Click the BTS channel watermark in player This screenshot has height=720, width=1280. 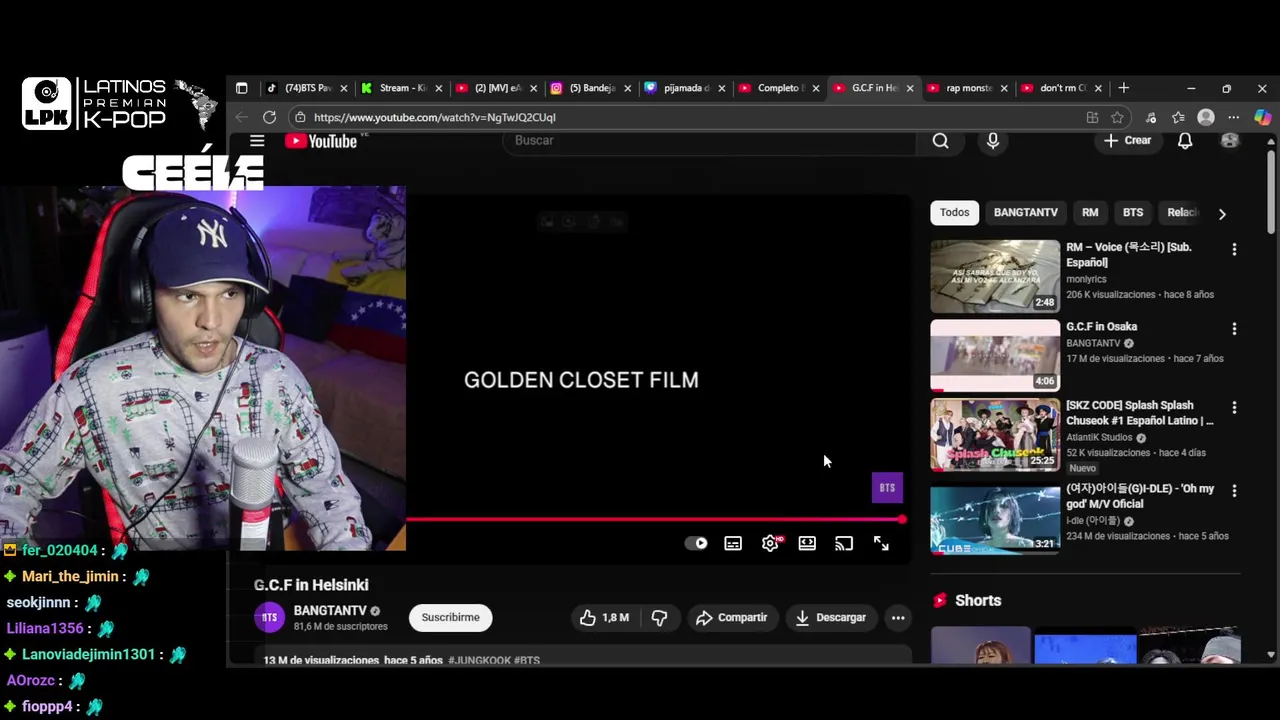(887, 488)
